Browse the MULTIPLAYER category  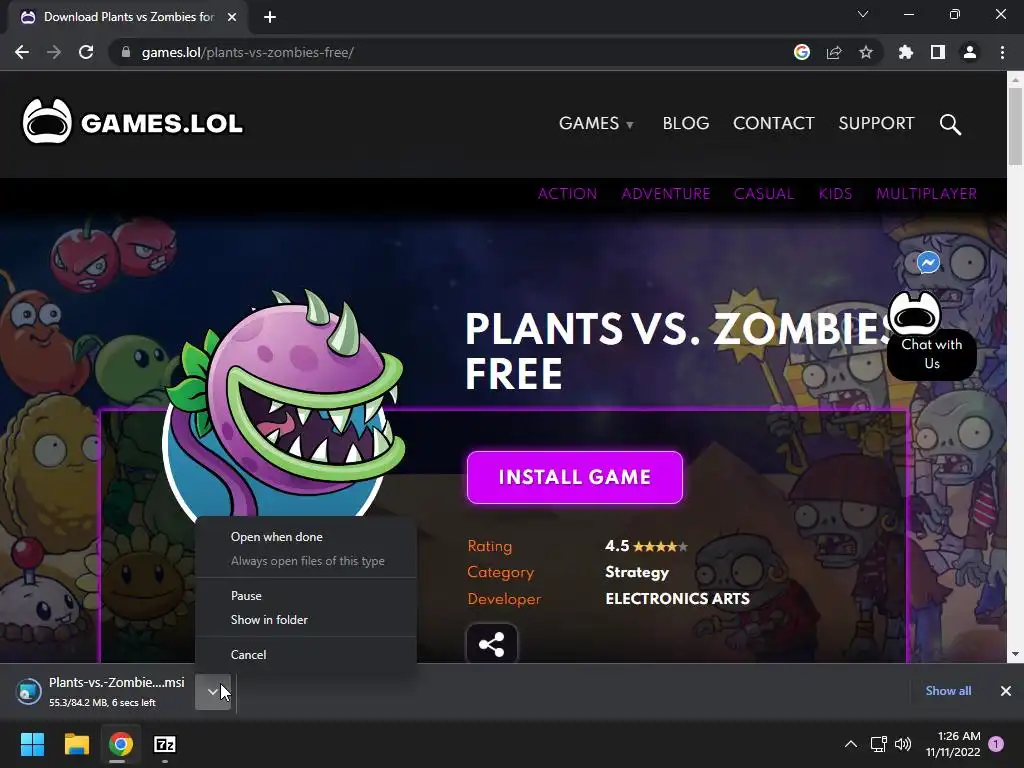pos(927,194)
